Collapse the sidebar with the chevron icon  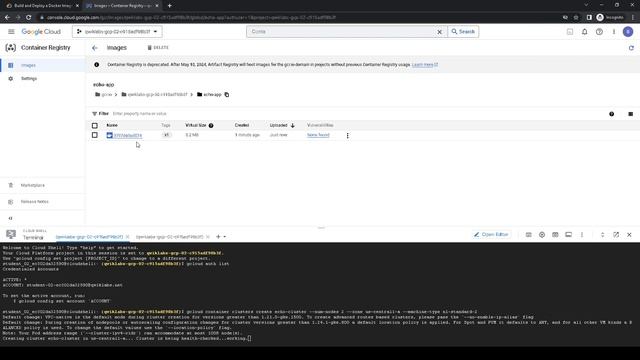click(11, 218)
